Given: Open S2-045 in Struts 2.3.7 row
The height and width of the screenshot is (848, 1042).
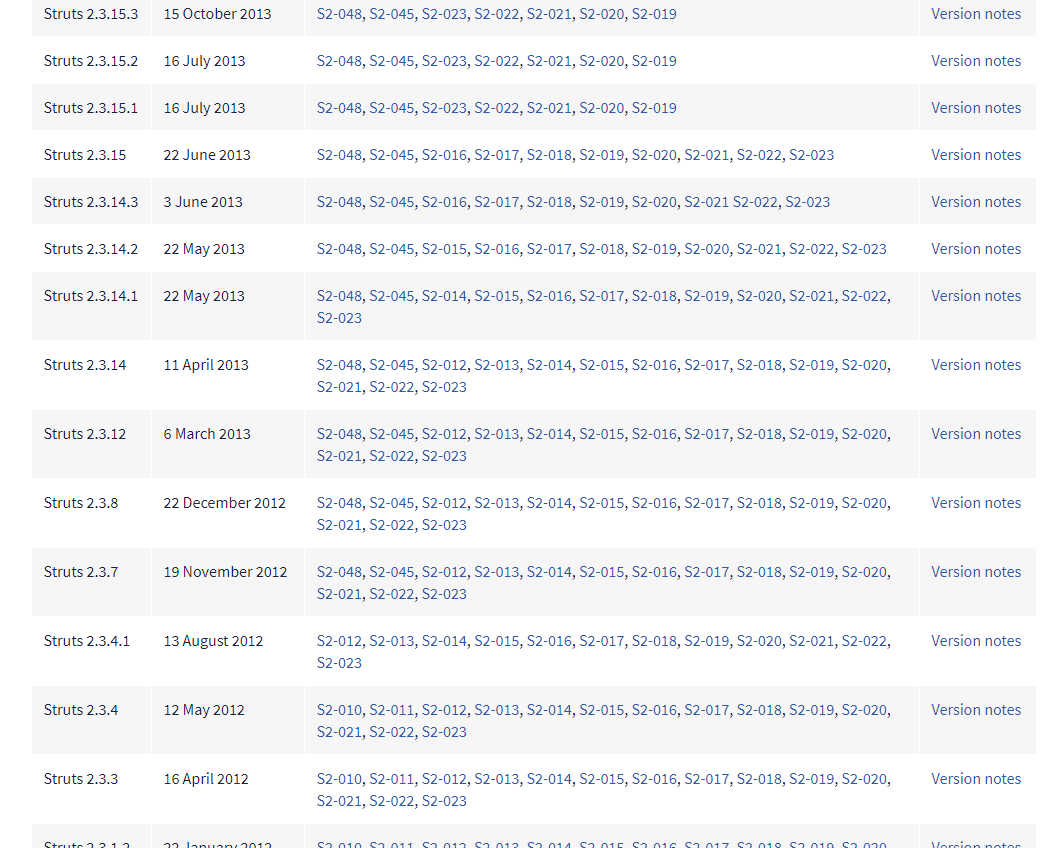Looking at the screenshot, I should (392, 572).
